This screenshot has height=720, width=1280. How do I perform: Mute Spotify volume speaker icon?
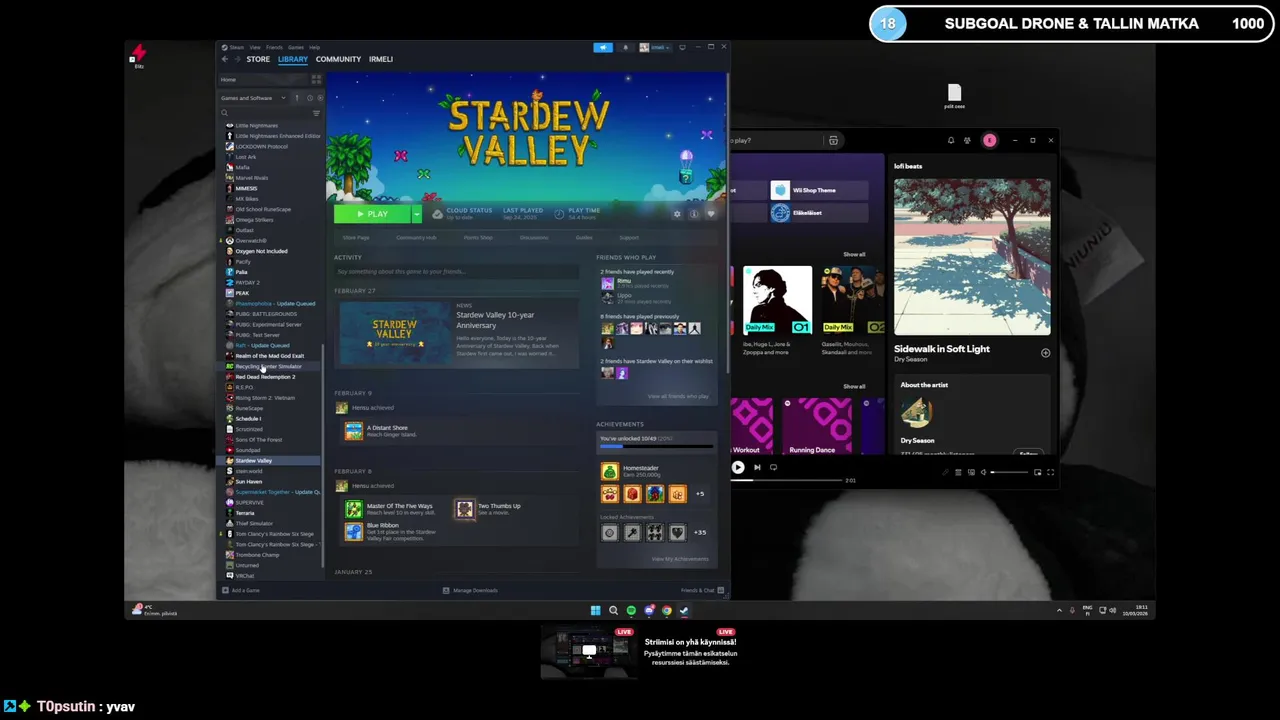tap(983, 472)
